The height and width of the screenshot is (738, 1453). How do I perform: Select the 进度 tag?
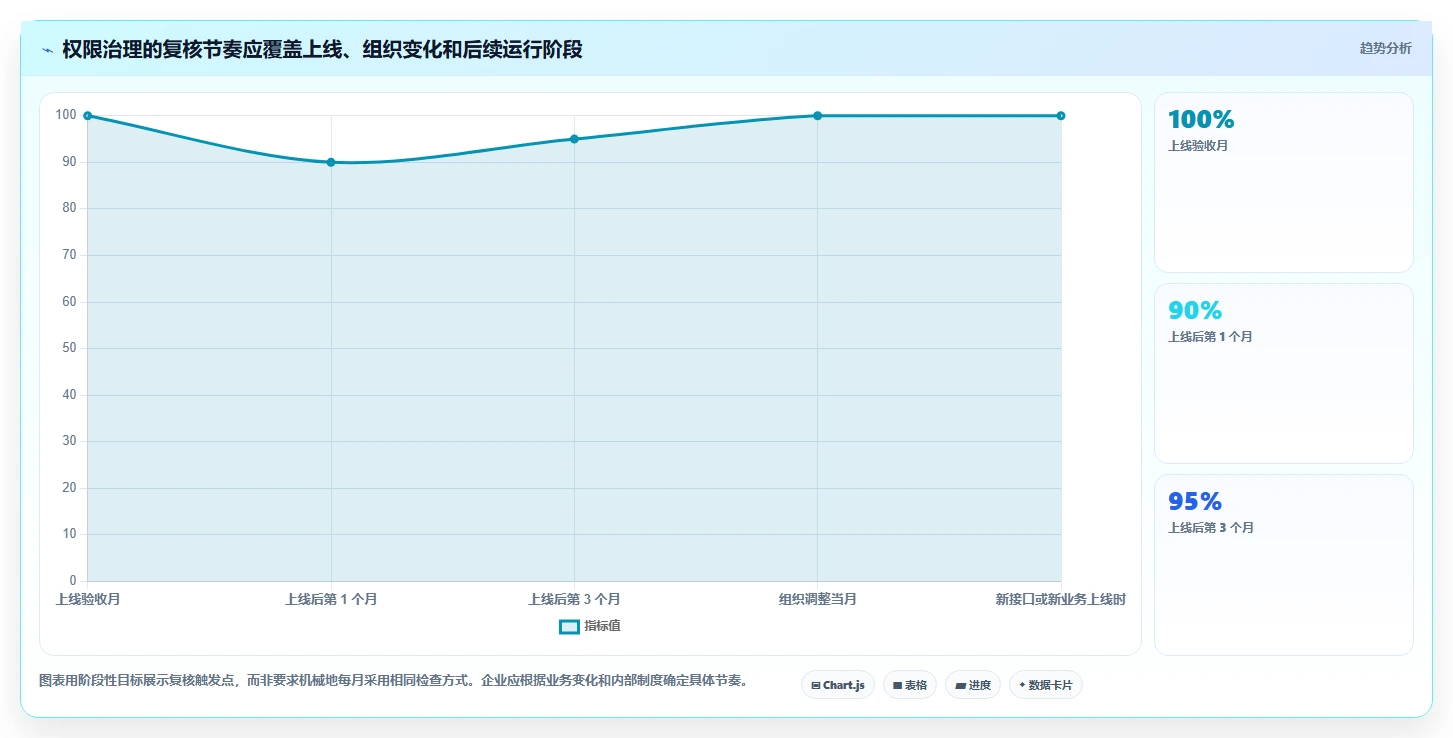point(973,685)
